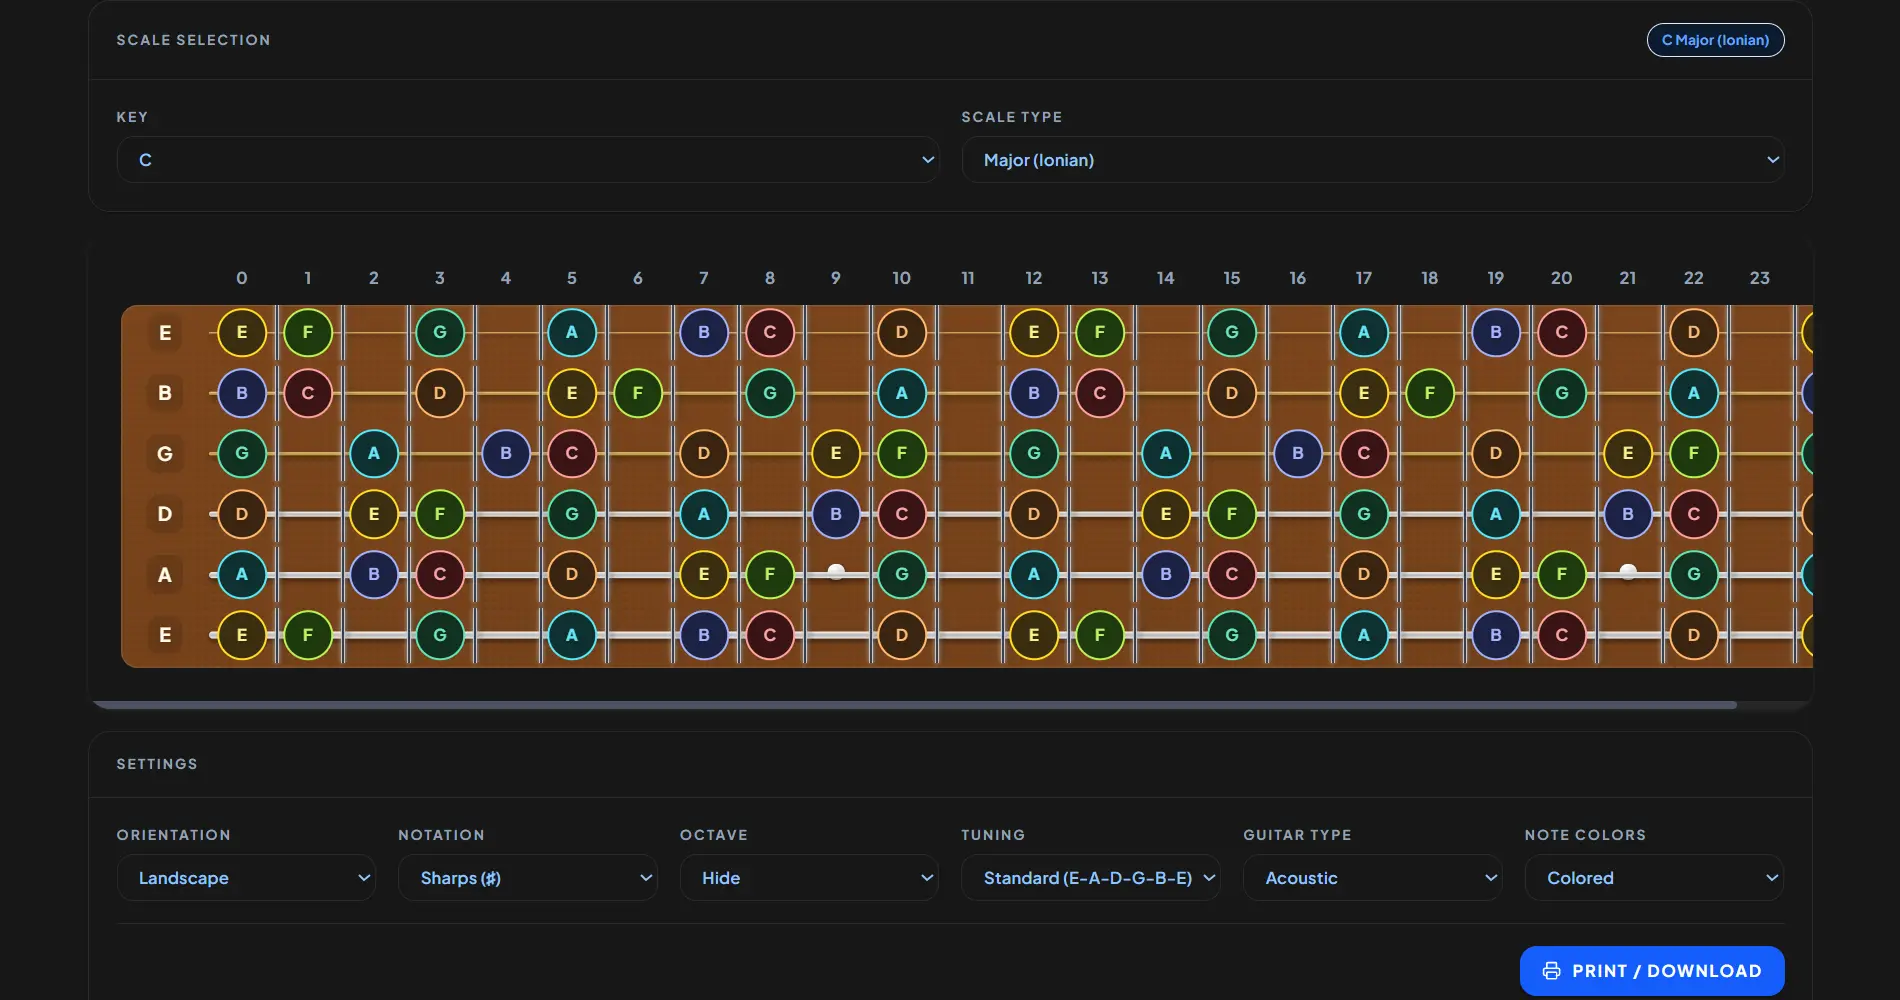Click the fret number 12 label
Image resolution: width=1900 pixels, height=1000 pixels.
[1034, 278]
